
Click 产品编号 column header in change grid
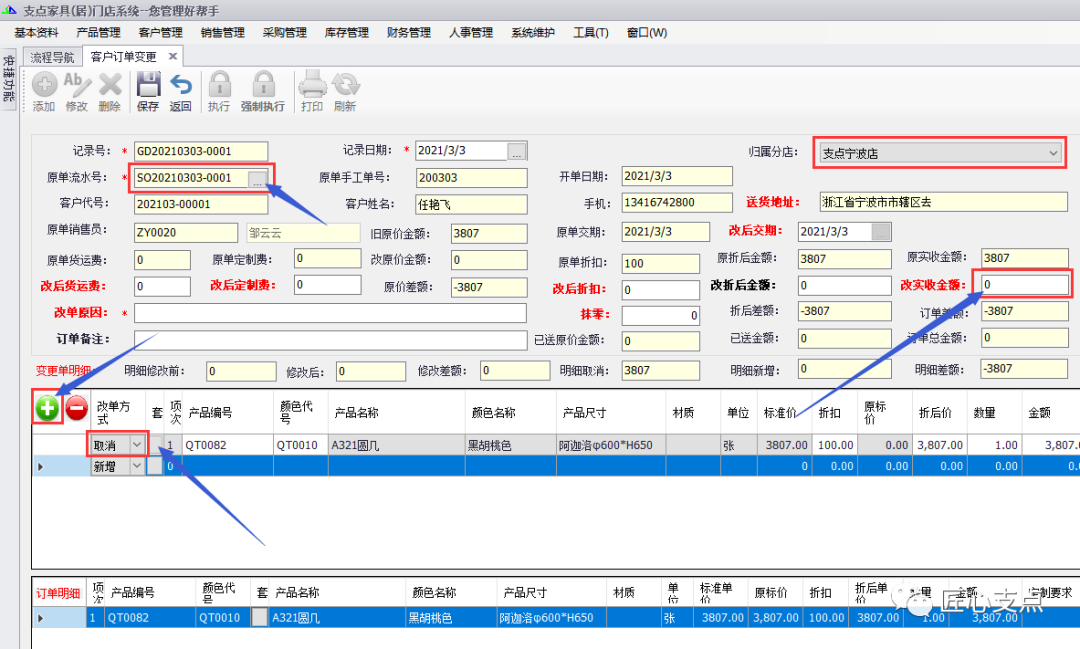pyautogui.click(x=227, y=413)
